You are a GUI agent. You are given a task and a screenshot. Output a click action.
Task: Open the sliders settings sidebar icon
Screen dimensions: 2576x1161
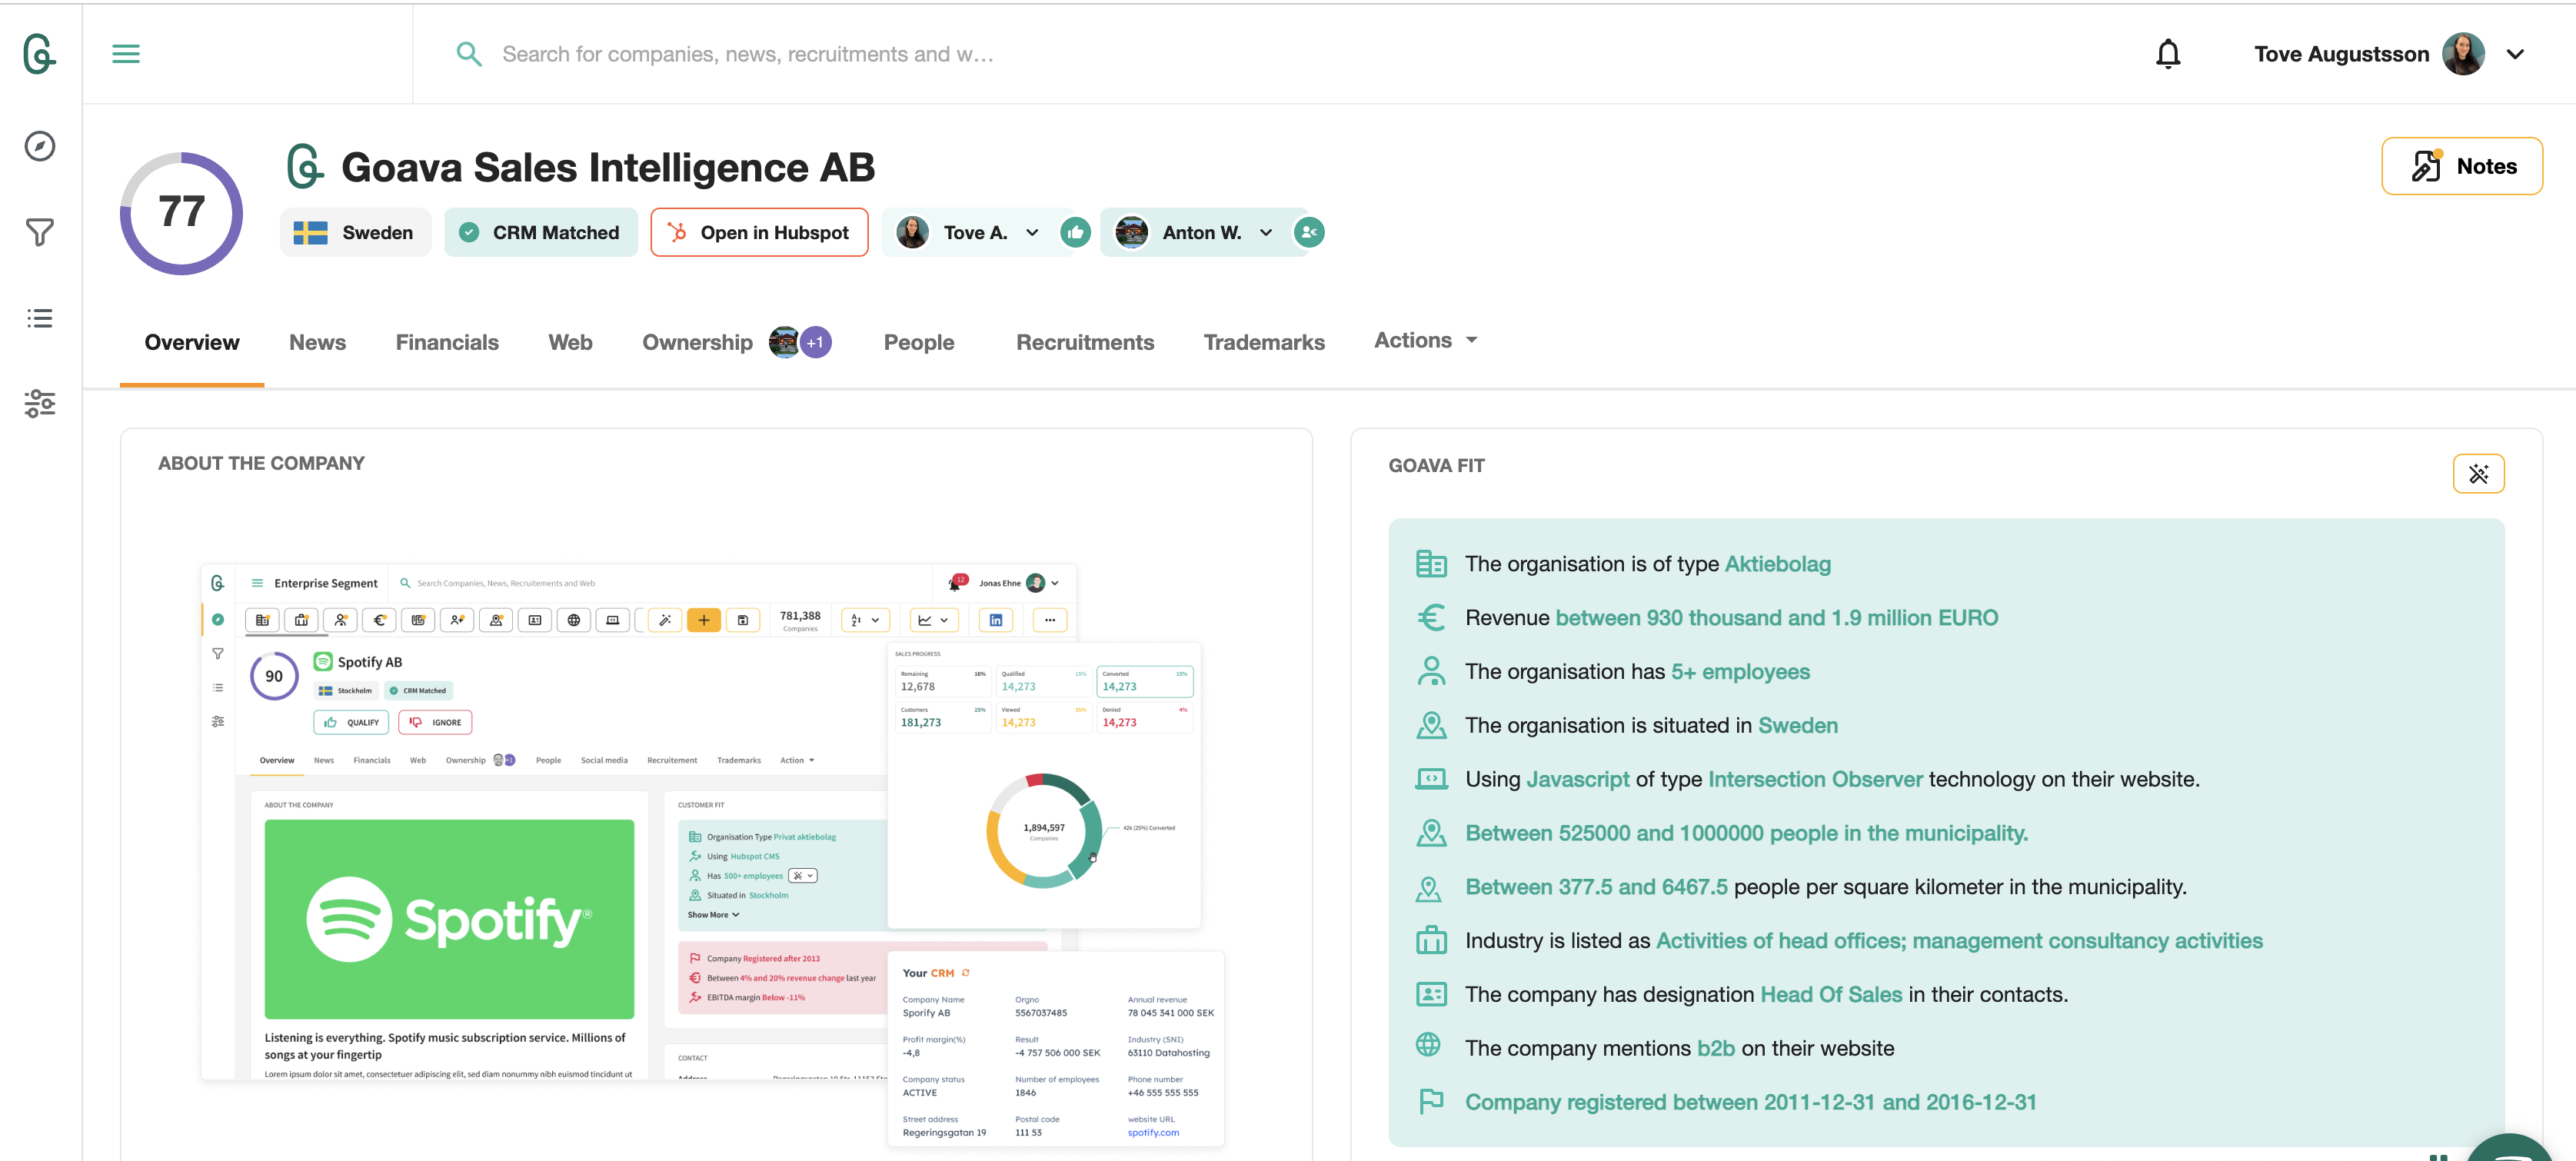pyautogui.click(x=40, y=403)
